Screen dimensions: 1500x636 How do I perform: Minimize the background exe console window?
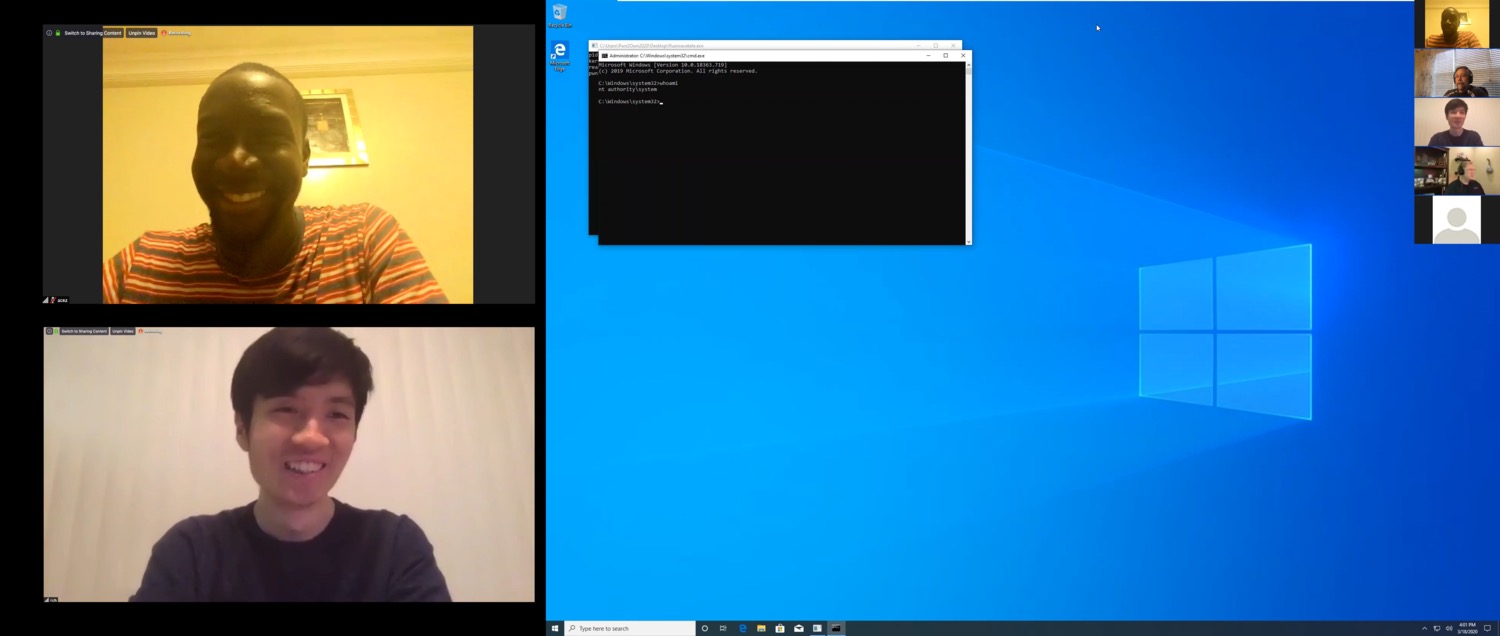[x=918, y=45]
